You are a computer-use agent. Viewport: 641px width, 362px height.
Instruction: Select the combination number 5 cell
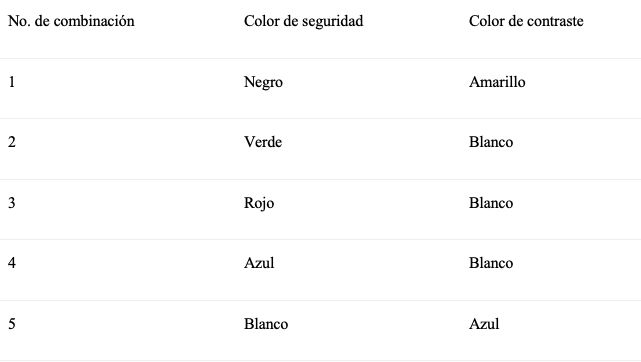11,324
